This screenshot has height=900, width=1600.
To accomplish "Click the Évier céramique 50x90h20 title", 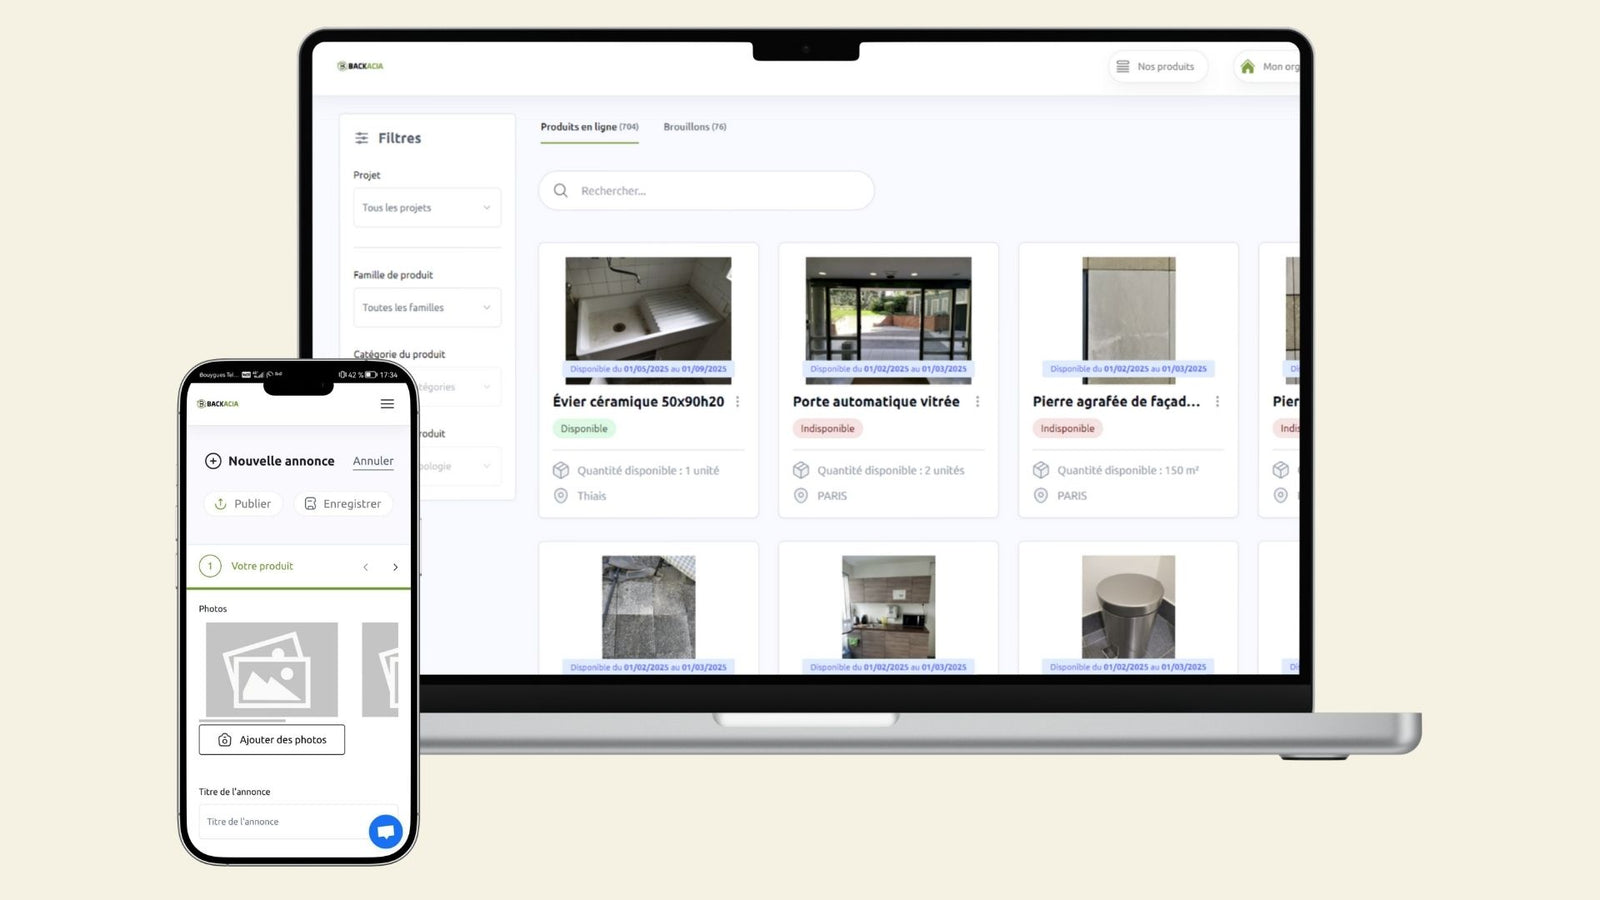I will pyautogui.click(x=638, y=402).
